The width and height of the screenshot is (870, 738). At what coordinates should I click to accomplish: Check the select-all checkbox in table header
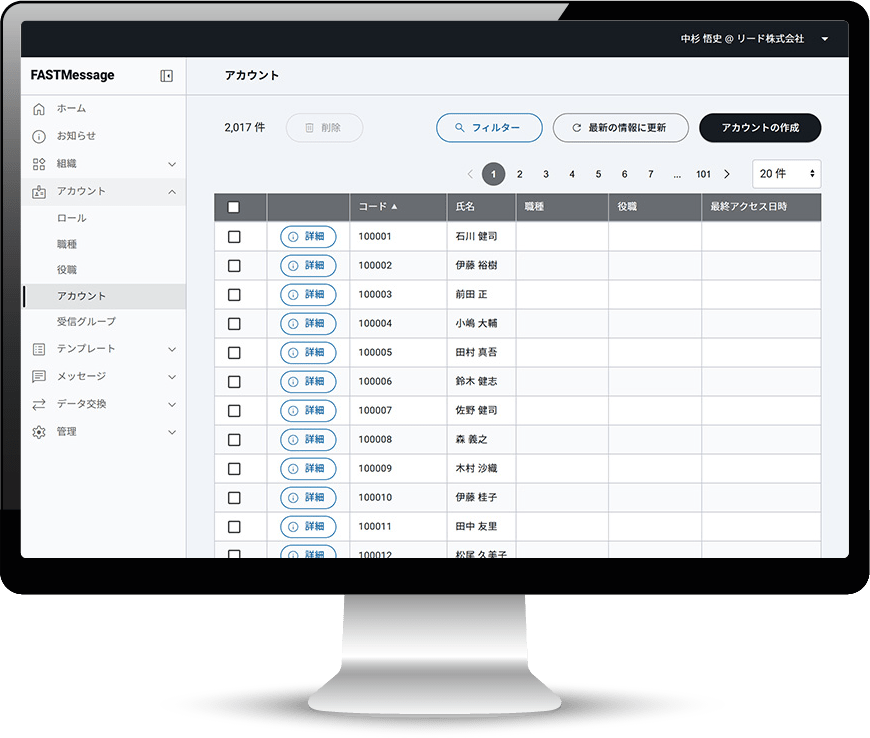[x=234, y=207]
